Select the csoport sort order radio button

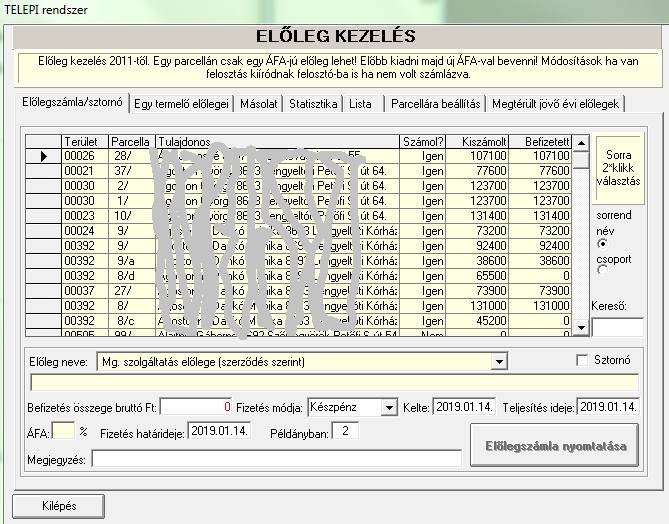point(602,270)
